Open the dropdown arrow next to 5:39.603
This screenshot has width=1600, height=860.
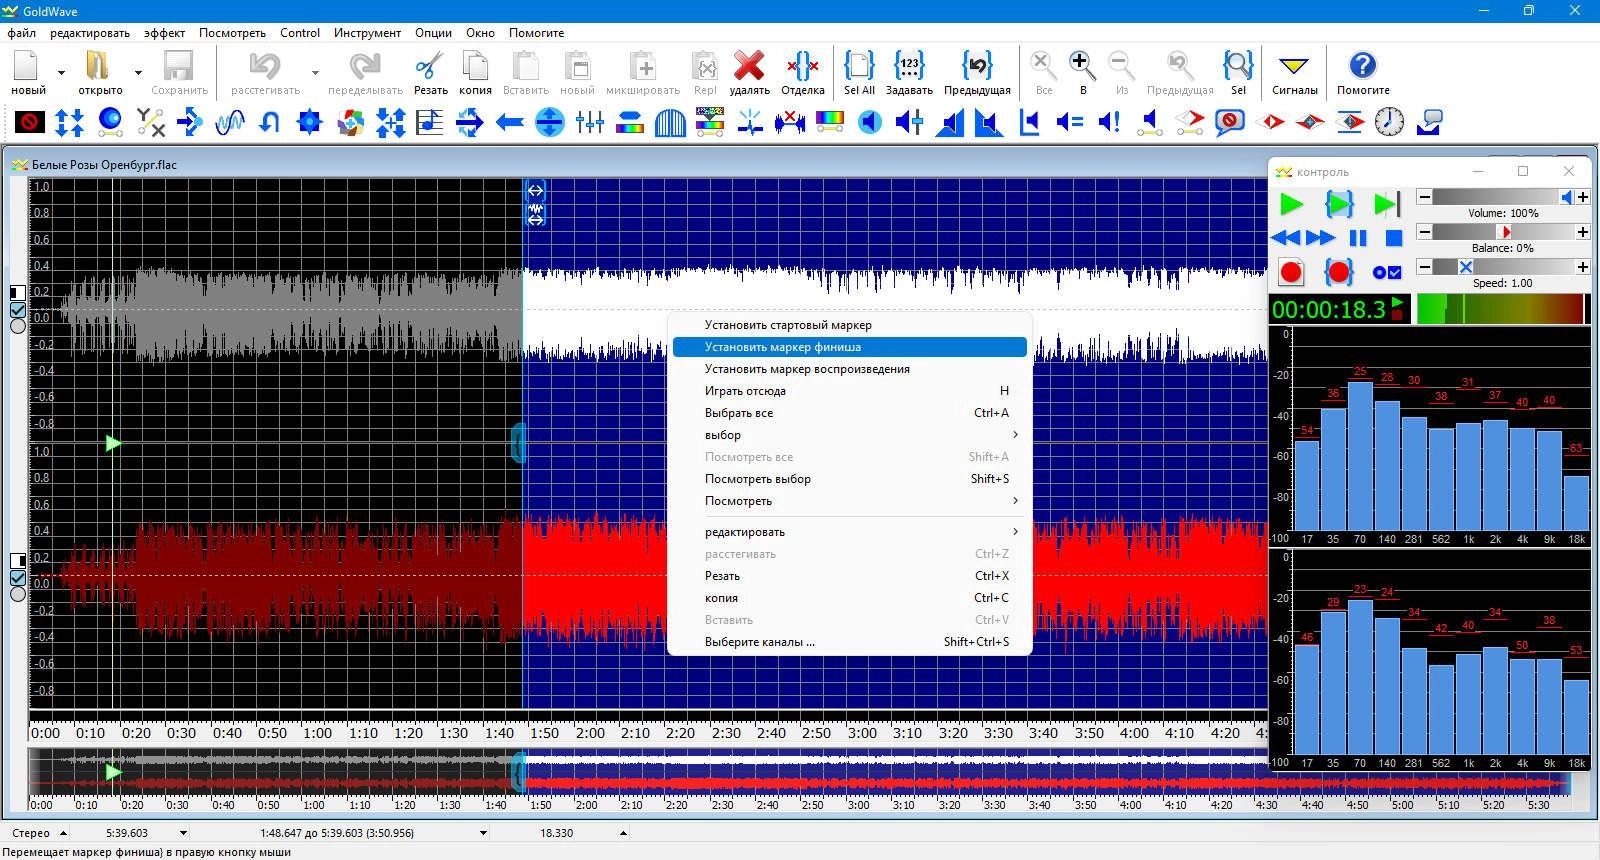183,833
